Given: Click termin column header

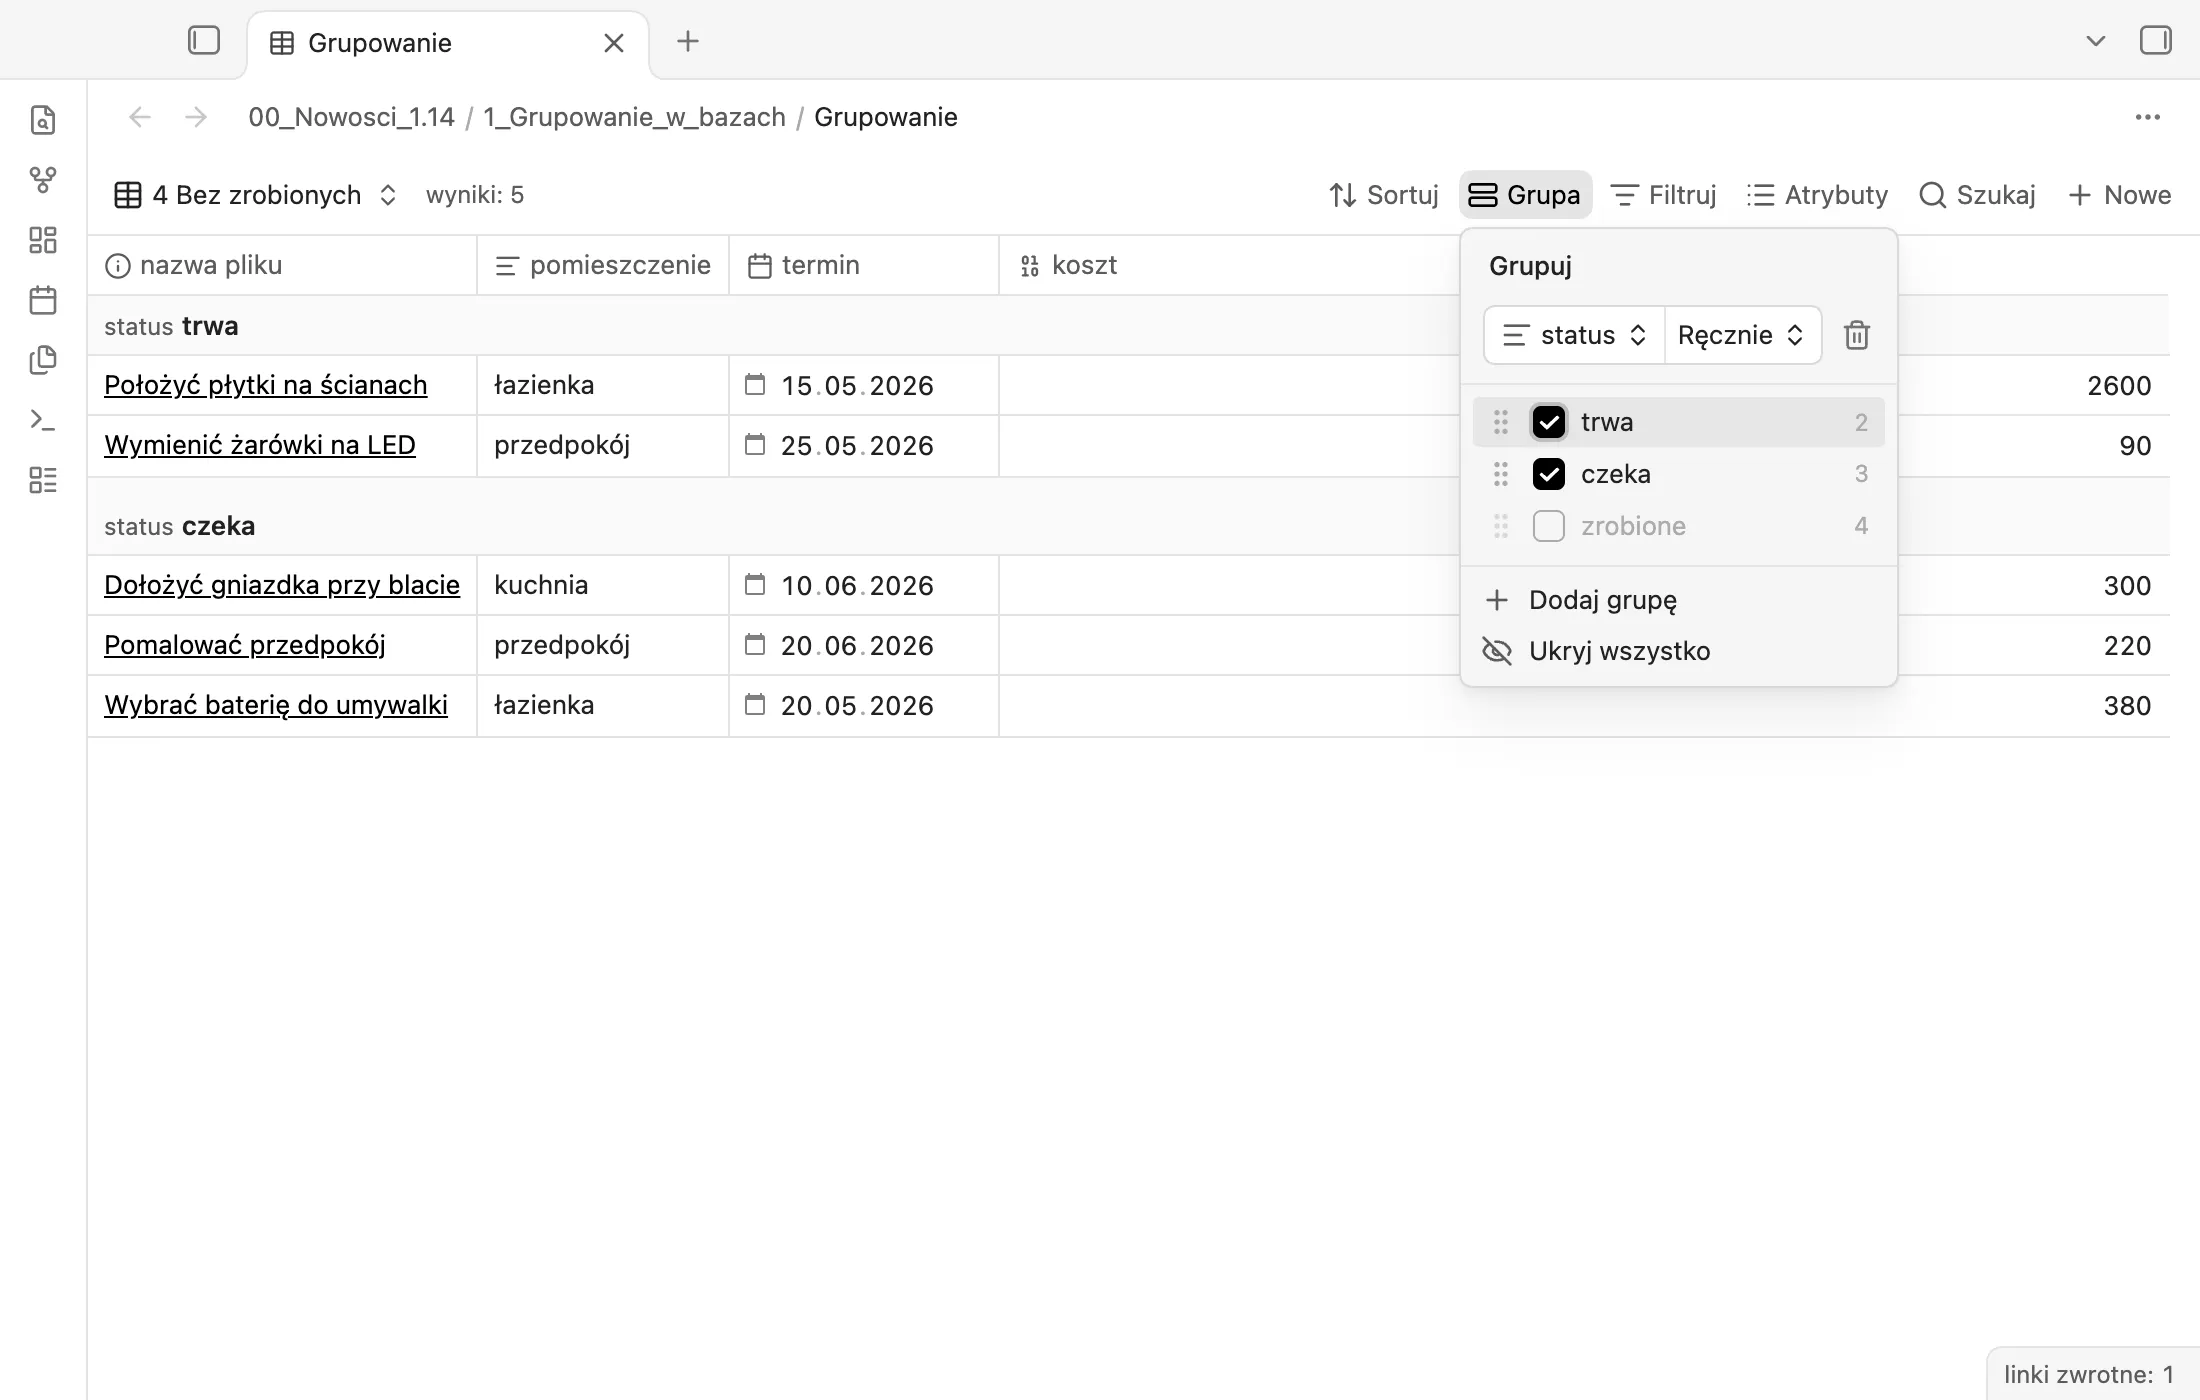Looking at the screenshot, I should (864, 265).
